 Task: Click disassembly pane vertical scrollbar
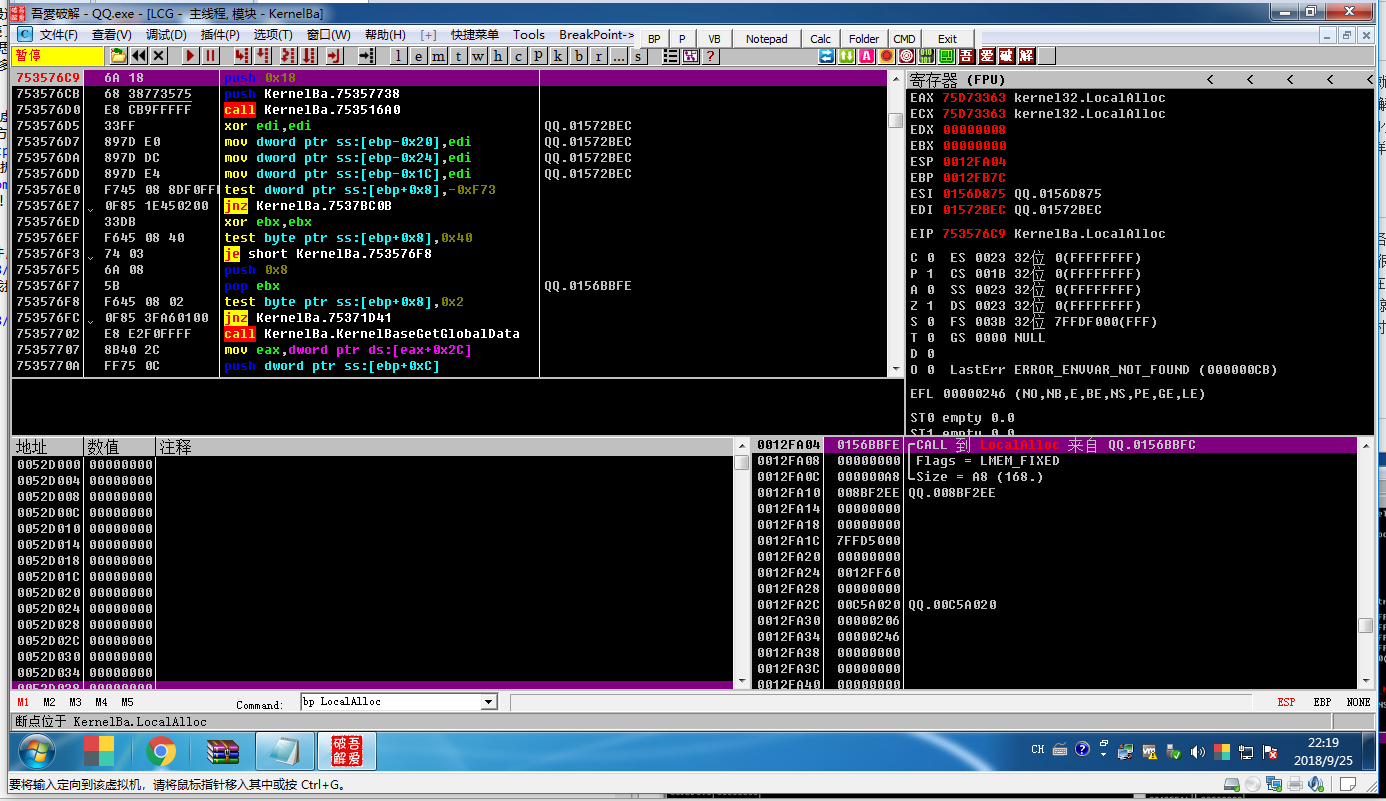click(896, 222)
